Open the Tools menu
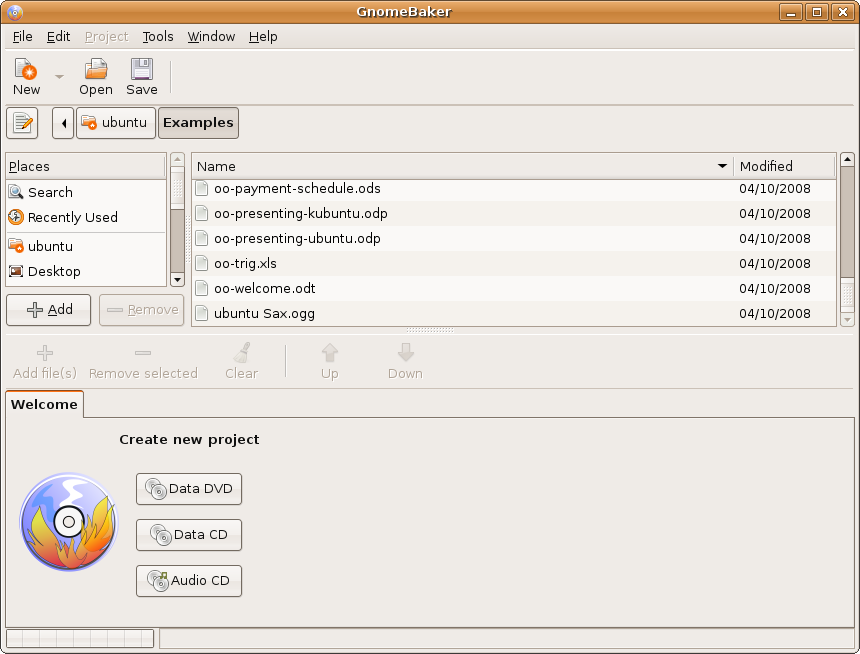The image size is (860, 654). 157,36
